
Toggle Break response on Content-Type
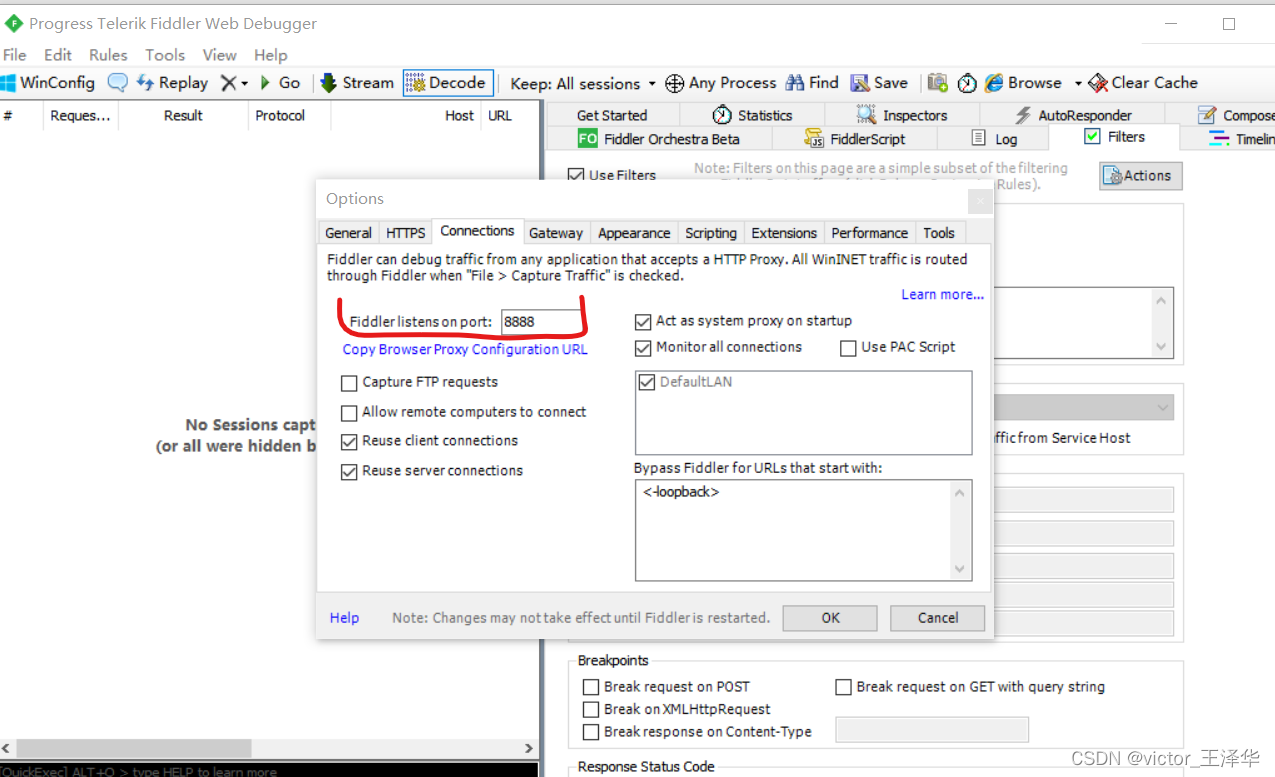click(591, 732)
